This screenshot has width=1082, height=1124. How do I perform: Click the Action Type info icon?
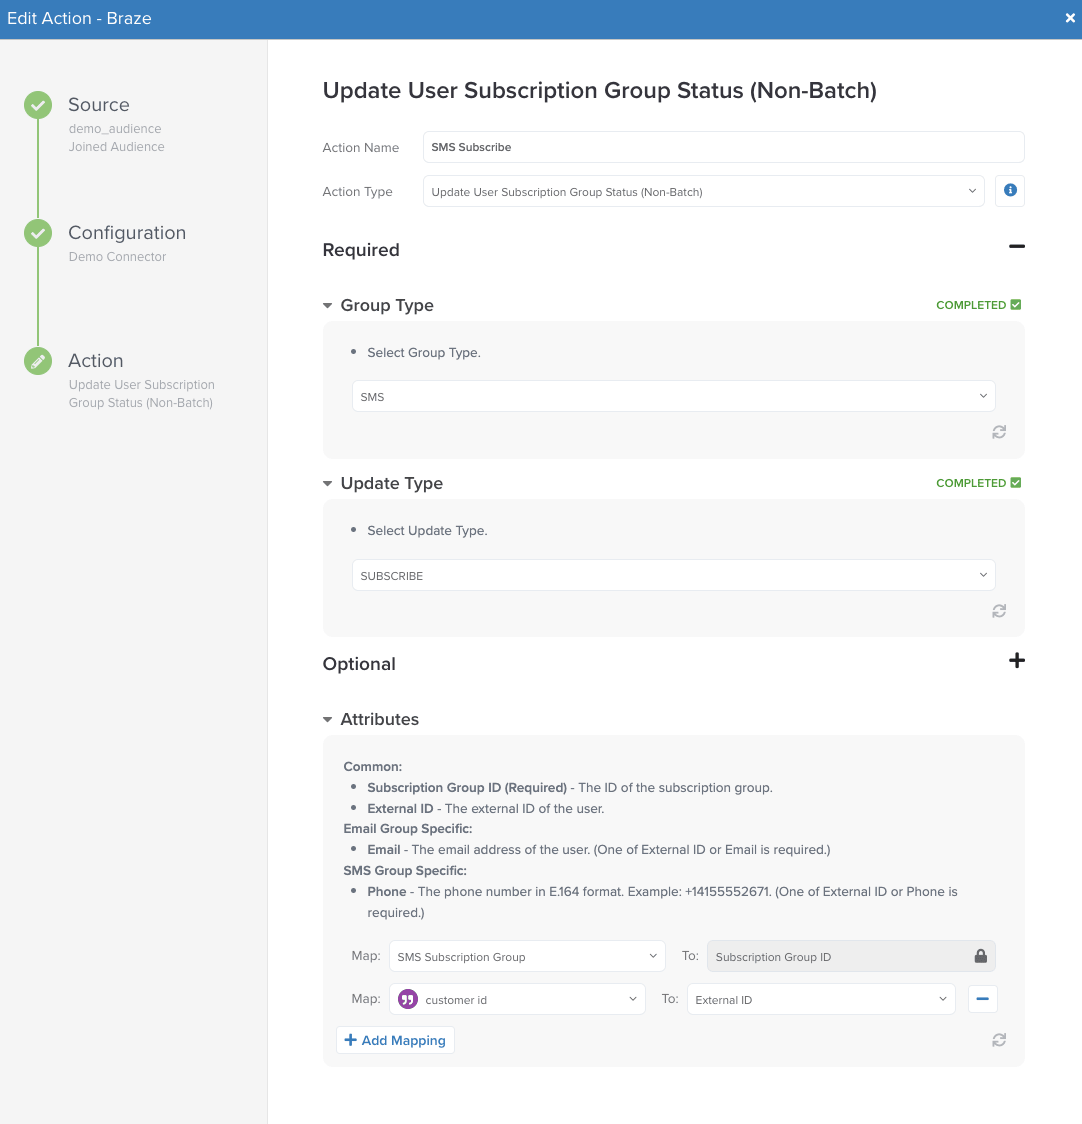point(1009,191)
